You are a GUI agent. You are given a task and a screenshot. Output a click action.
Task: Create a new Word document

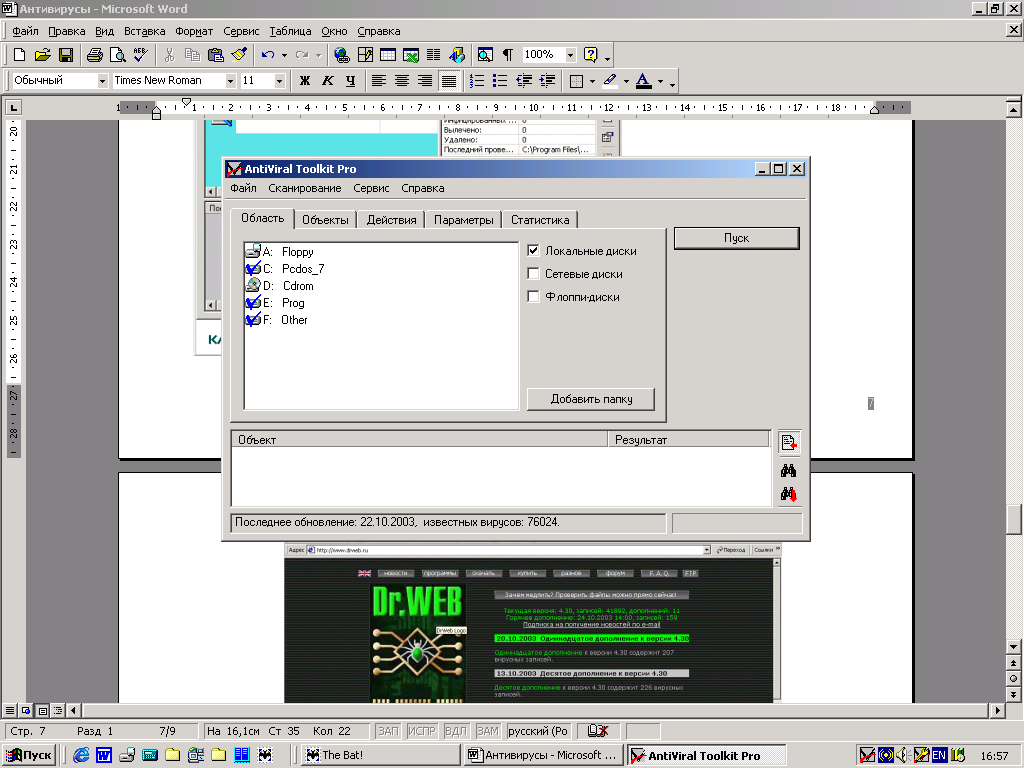(x=20, y=55)
